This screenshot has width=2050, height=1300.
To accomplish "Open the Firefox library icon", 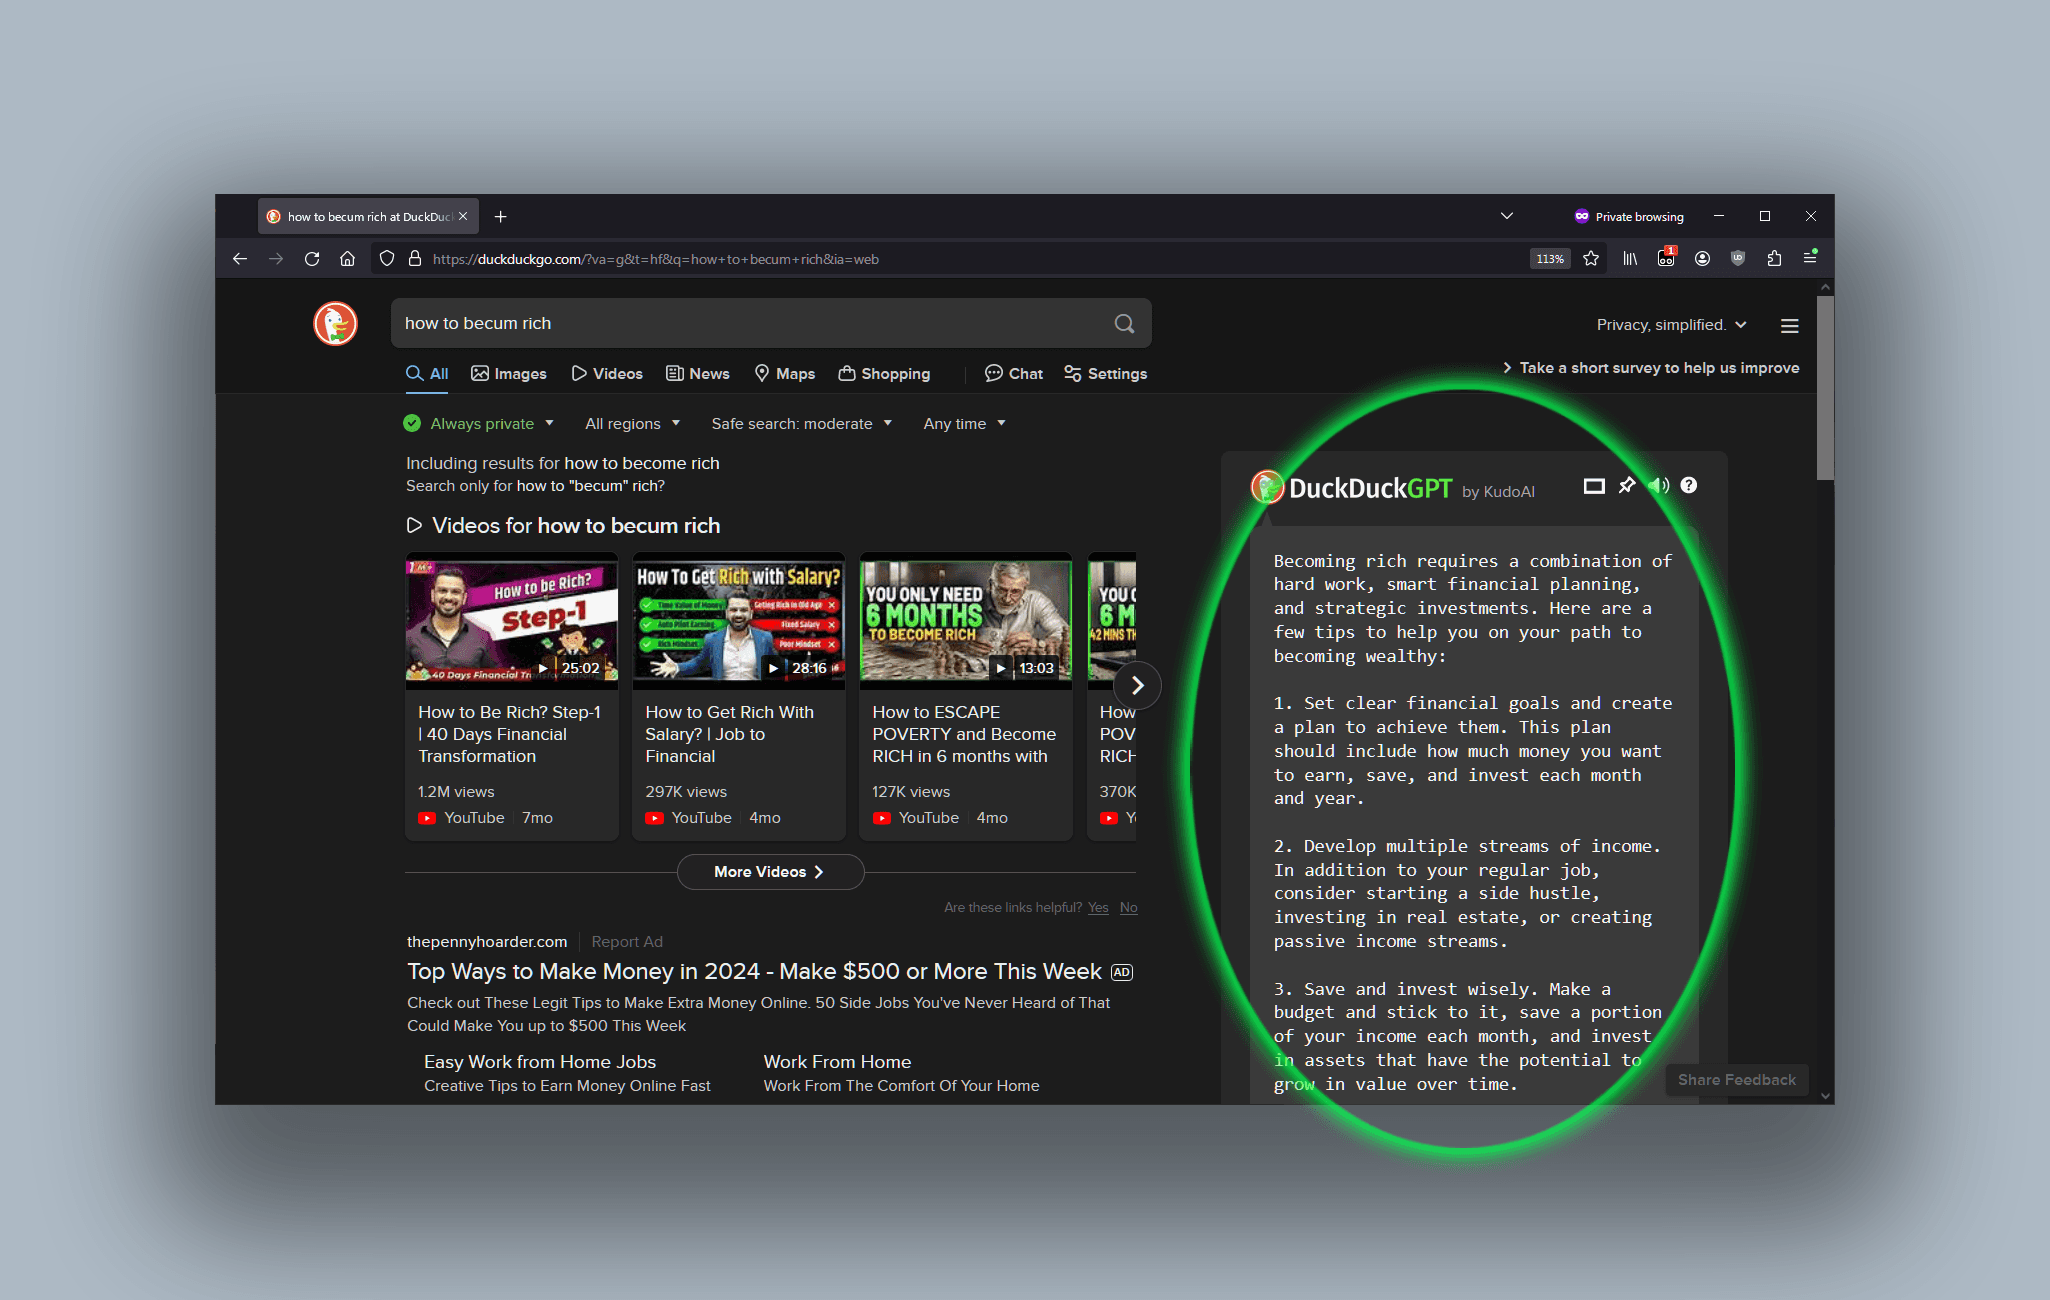I will 1630,258.
